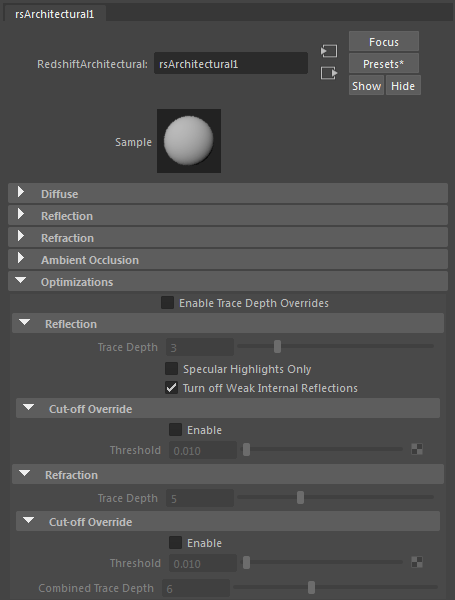The width and height of the screenshot is (455, 600).
Task: Tick Enable under Refraction Cut-off Override
Action: (x=175, y=542)
